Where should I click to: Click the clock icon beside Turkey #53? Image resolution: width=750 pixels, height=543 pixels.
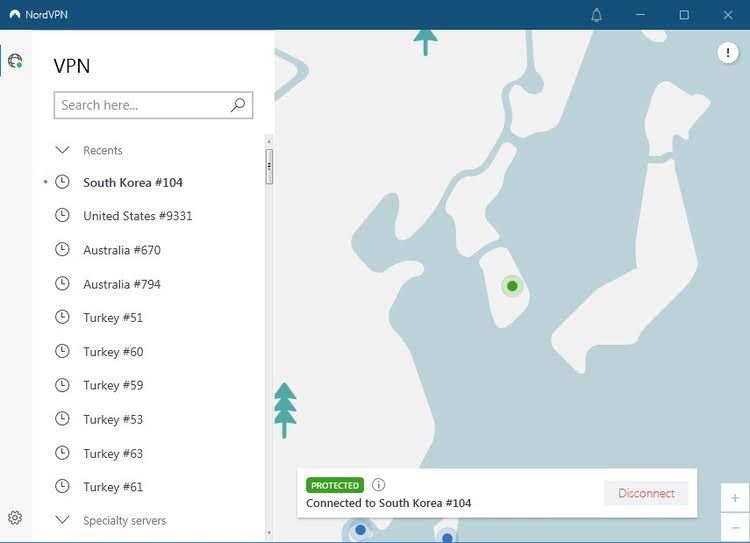[62, 419]
